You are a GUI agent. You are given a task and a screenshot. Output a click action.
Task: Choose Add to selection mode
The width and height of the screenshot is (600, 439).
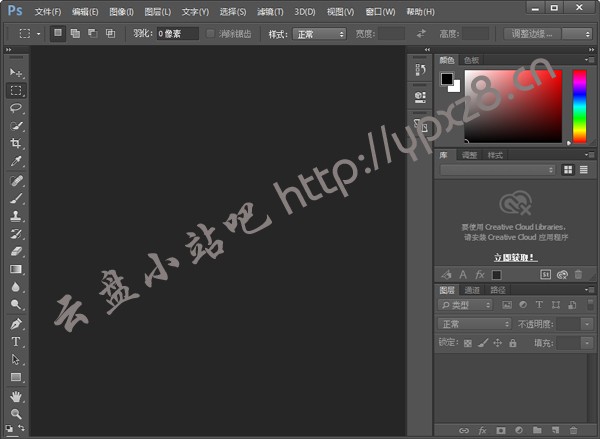click(75, 34)
